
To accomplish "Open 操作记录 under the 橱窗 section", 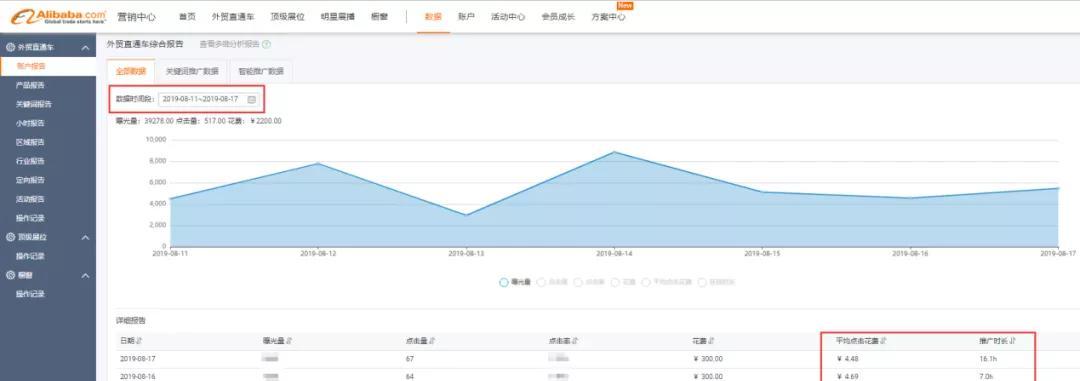I will pos(31,294).
